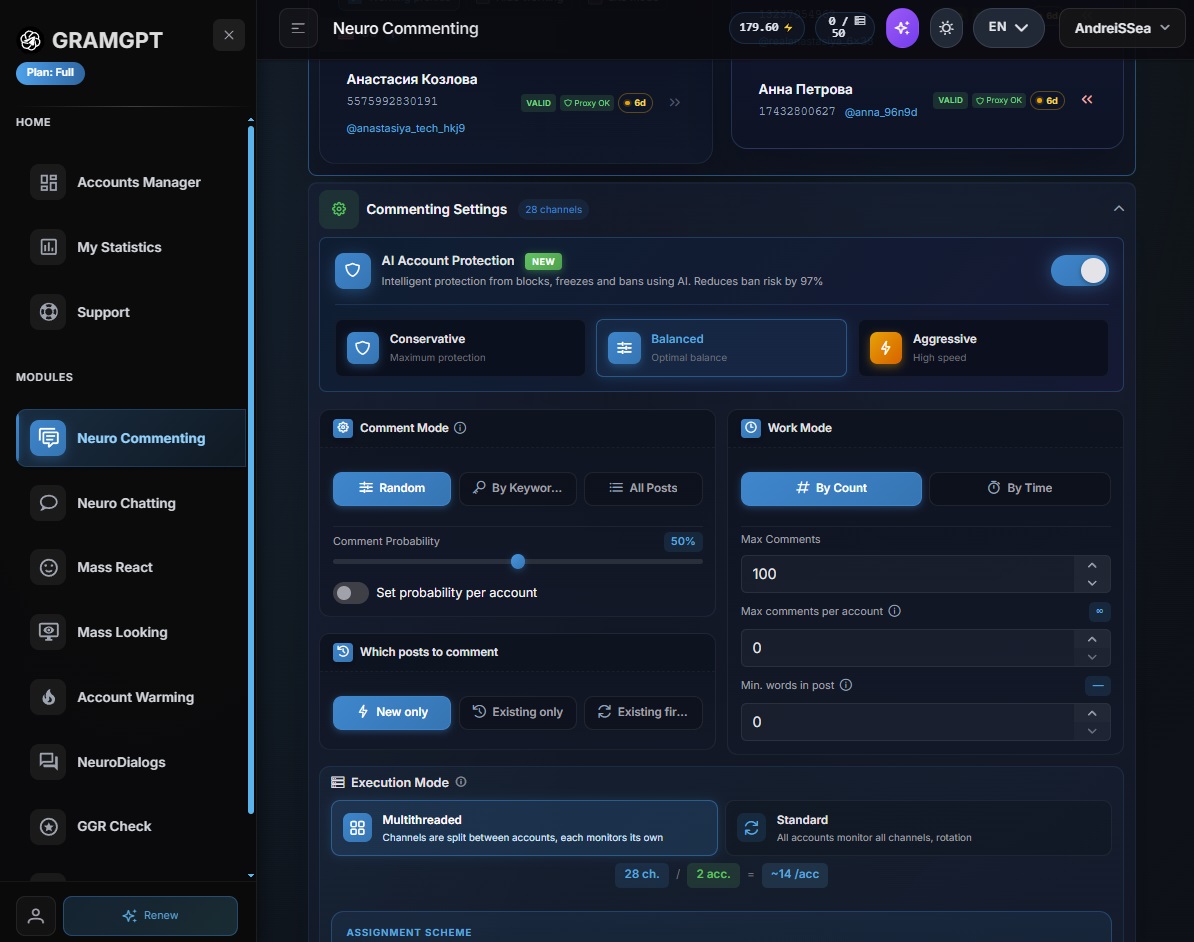
Task: Click the Comment Mode info icon
Action: point(460,428)
